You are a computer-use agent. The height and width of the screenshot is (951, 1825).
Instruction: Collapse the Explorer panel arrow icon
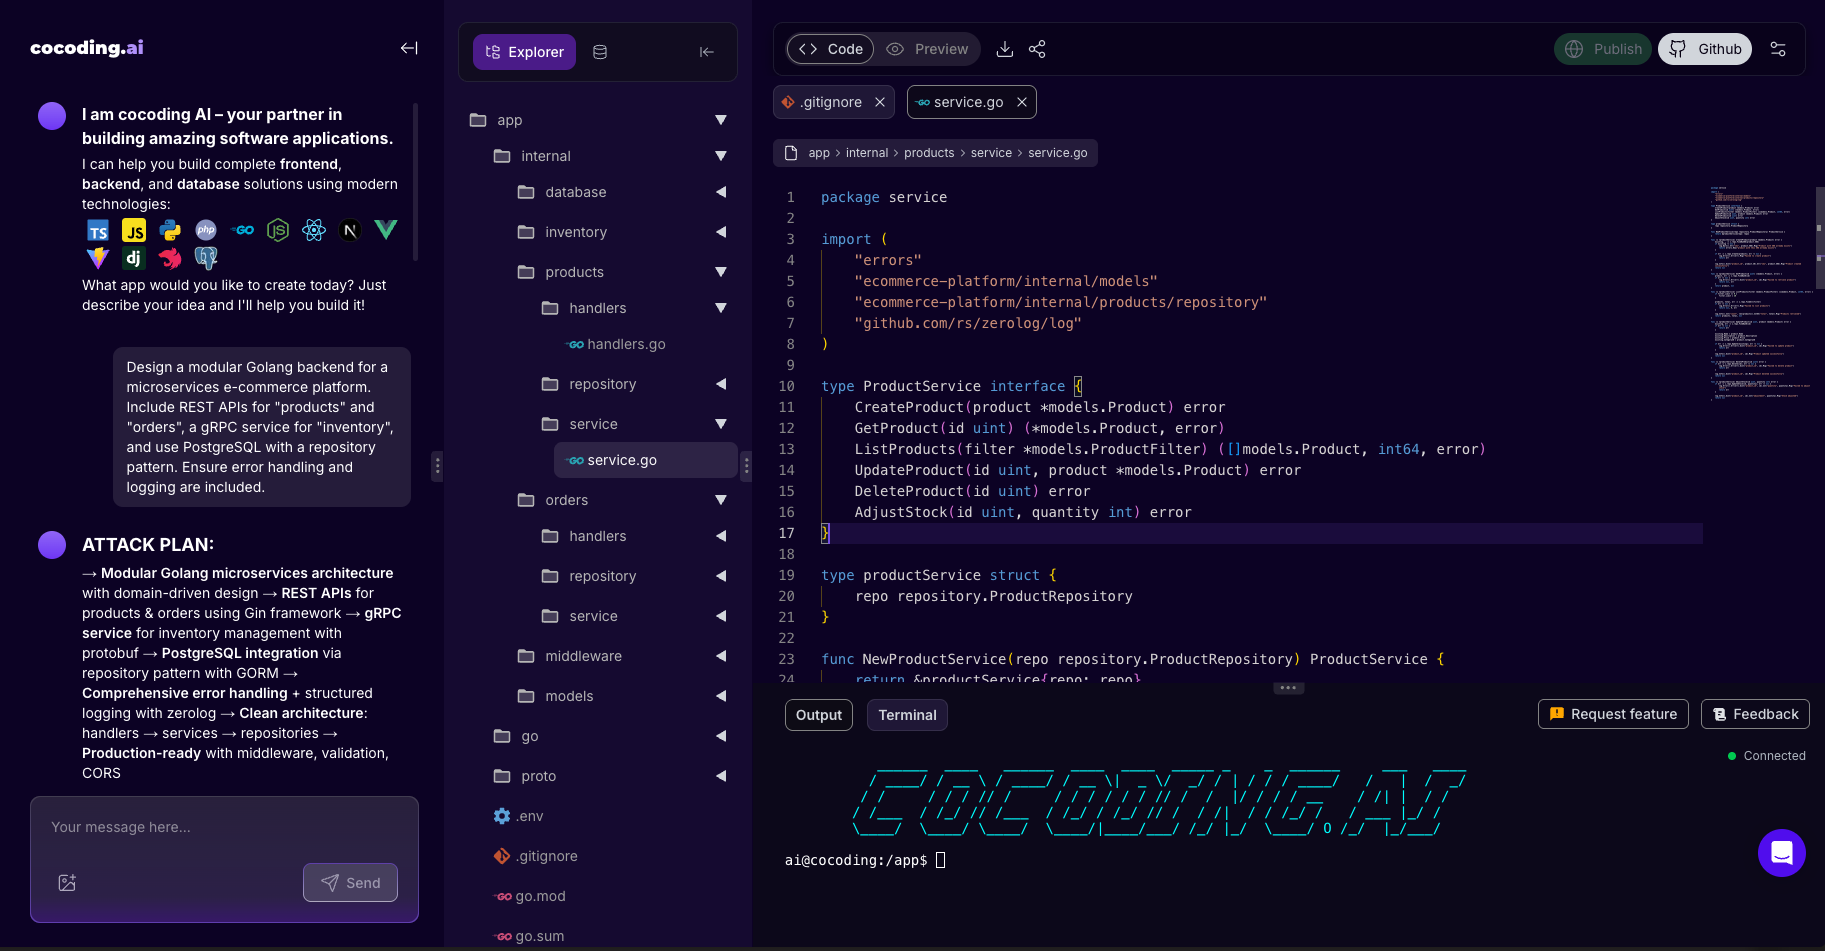[706, 51]
